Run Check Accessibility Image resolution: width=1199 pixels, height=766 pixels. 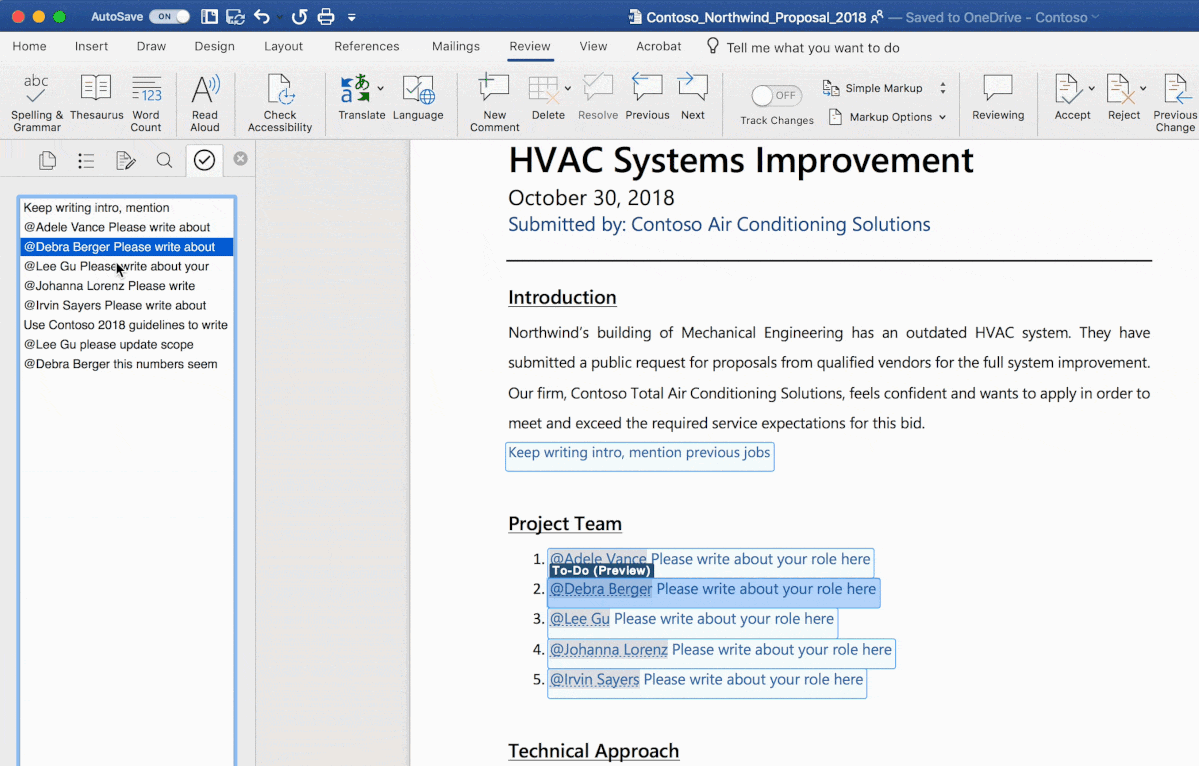pyautogui.click(x=280, y=103)
